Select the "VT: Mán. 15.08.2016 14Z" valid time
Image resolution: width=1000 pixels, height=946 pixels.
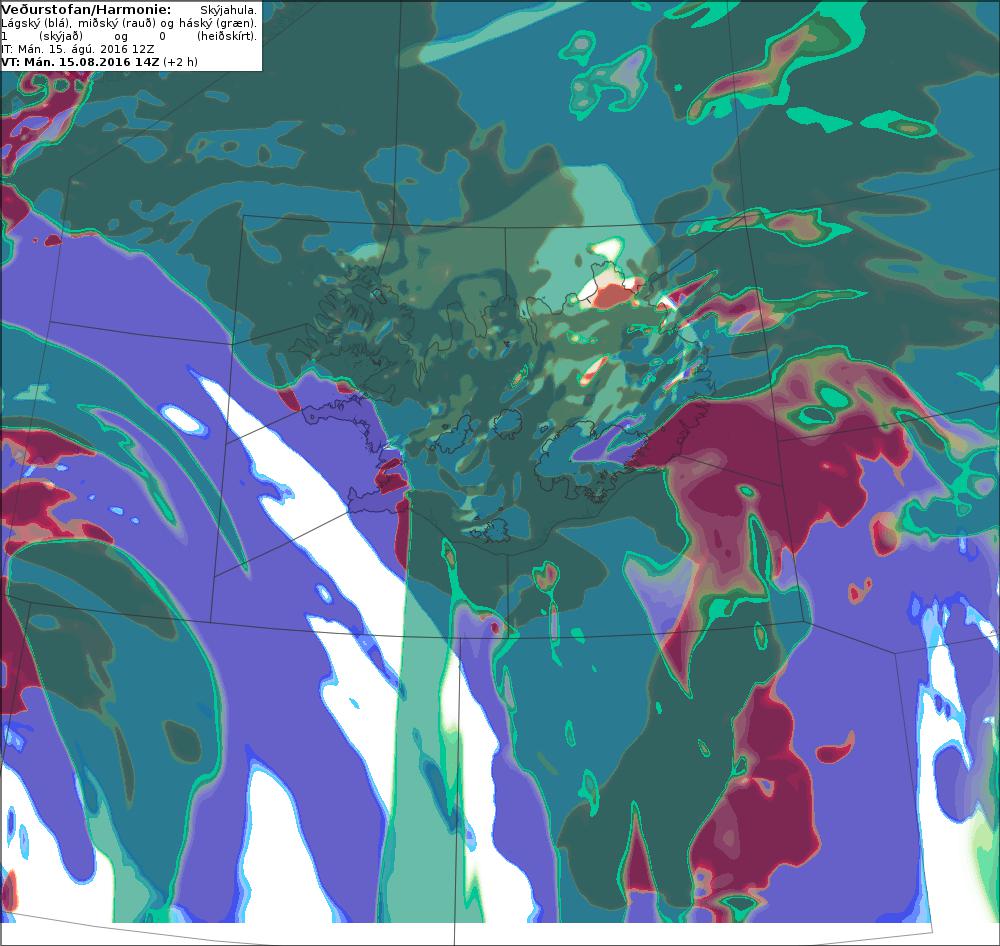click(80, 62)
